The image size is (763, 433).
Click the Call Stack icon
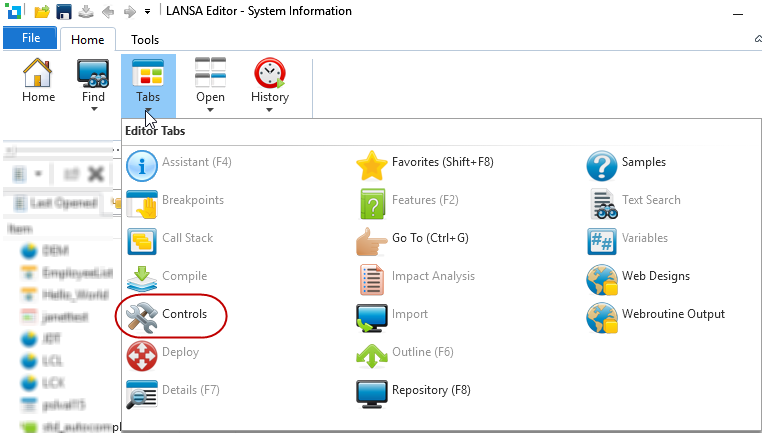click(142, 241)
